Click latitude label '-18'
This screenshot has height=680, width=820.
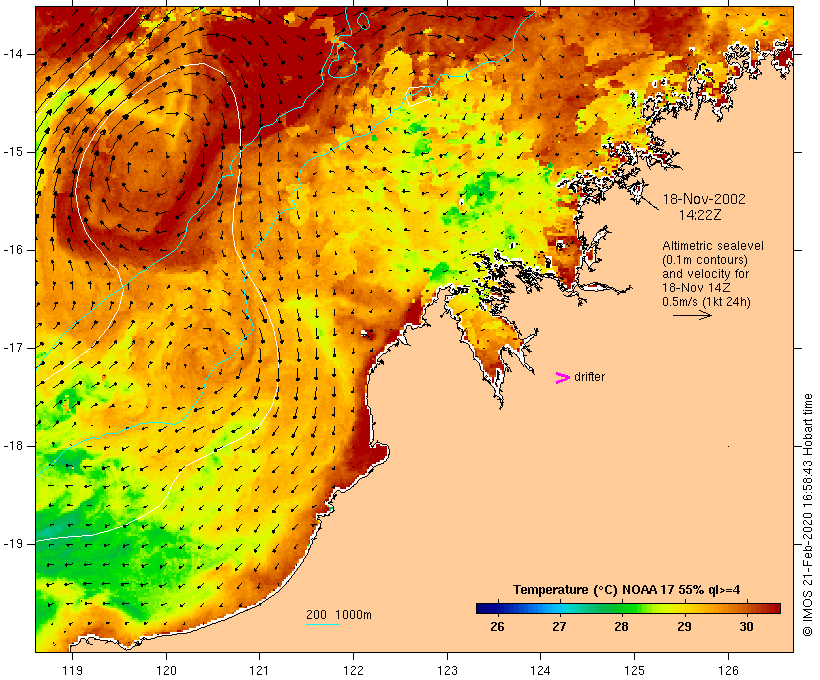13,446
